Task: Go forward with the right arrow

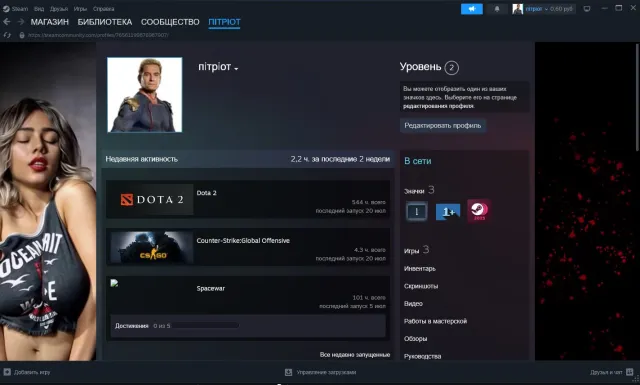Action: (x=20, y=22)
